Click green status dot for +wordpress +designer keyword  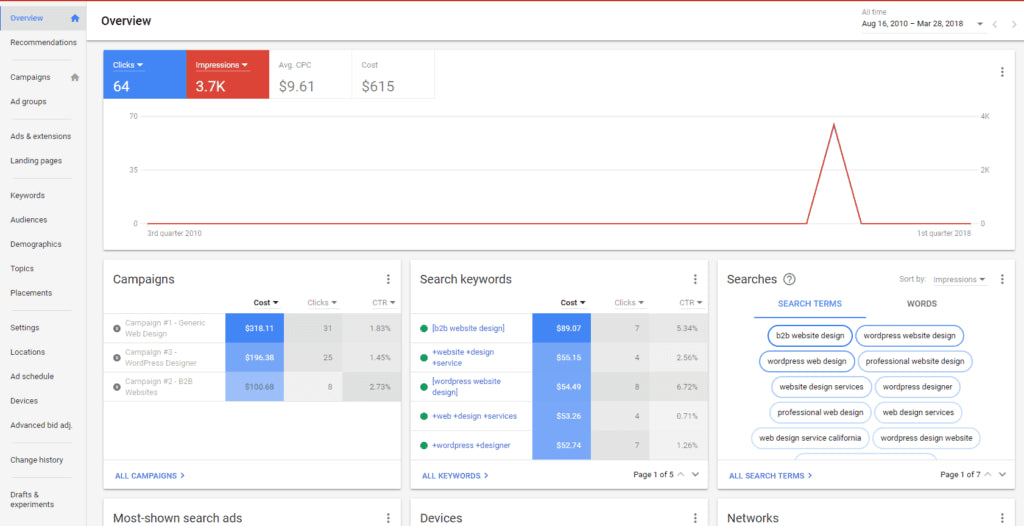424,445
